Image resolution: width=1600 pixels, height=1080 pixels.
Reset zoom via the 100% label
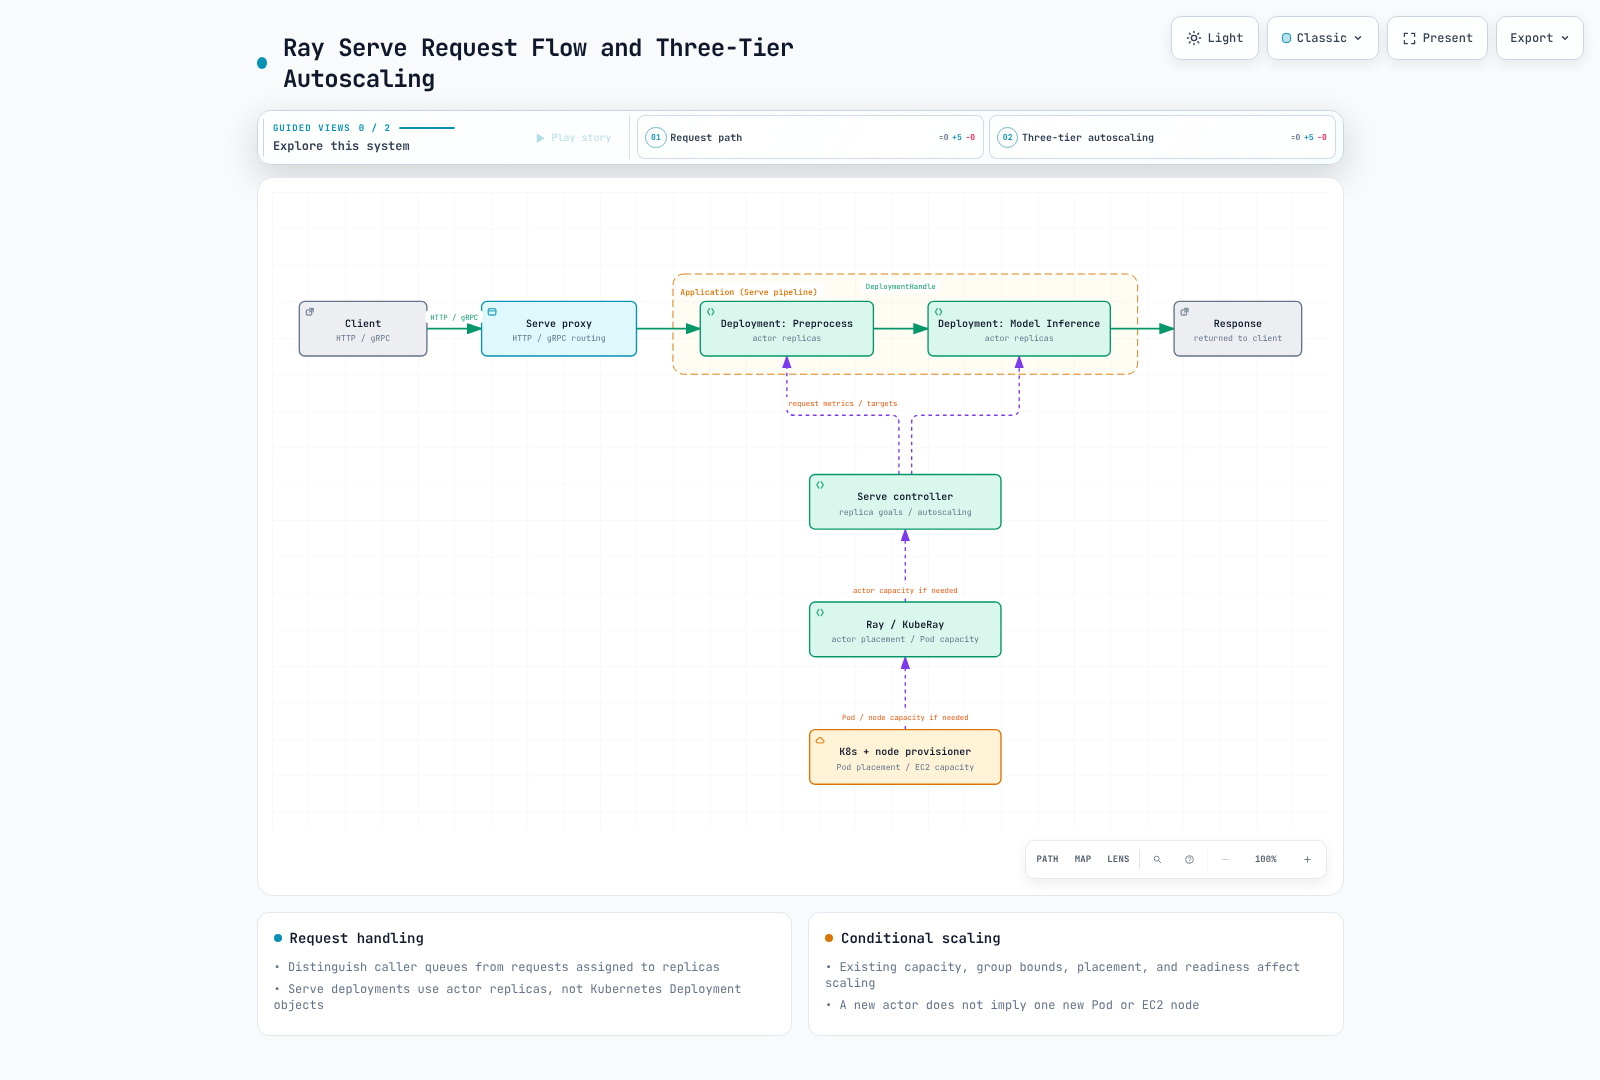point(1266,859)
